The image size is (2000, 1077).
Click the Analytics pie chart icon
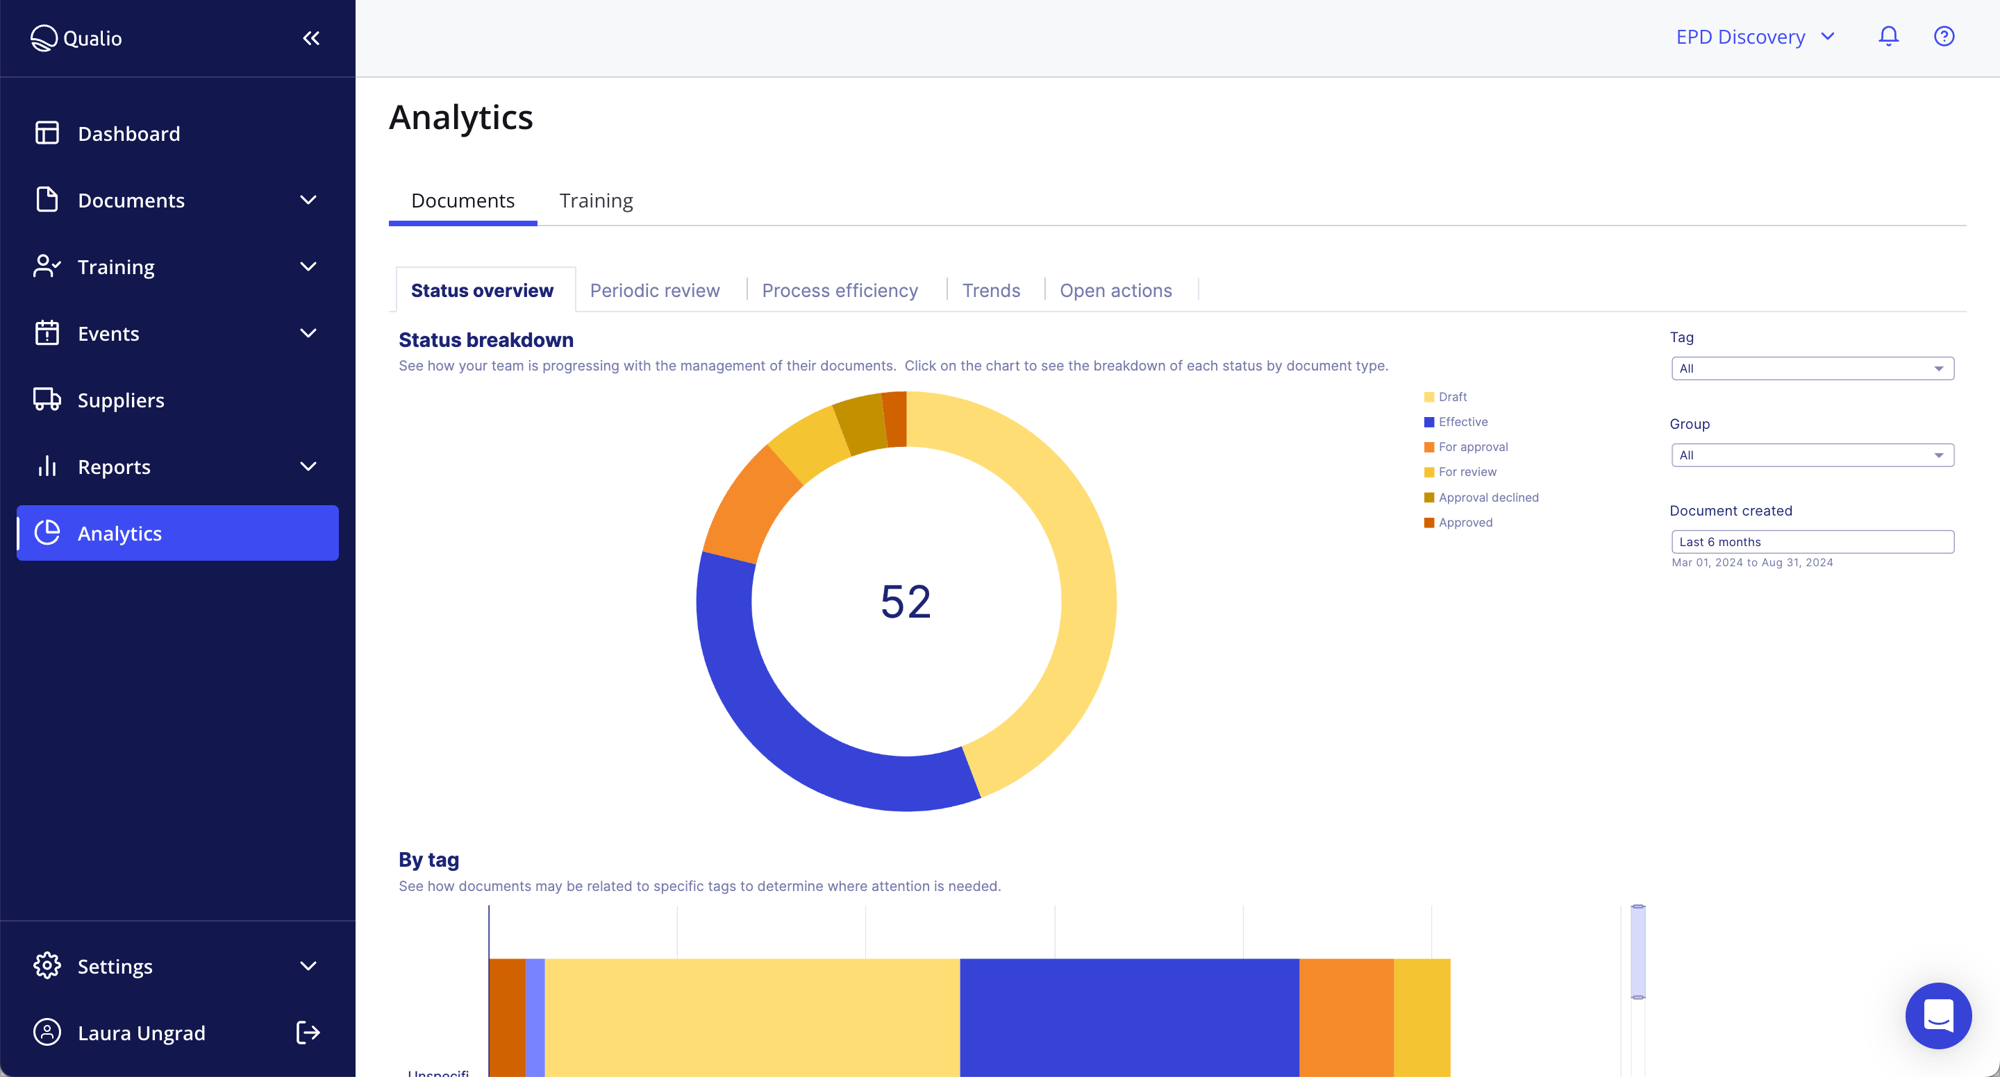tap(46, 533)
